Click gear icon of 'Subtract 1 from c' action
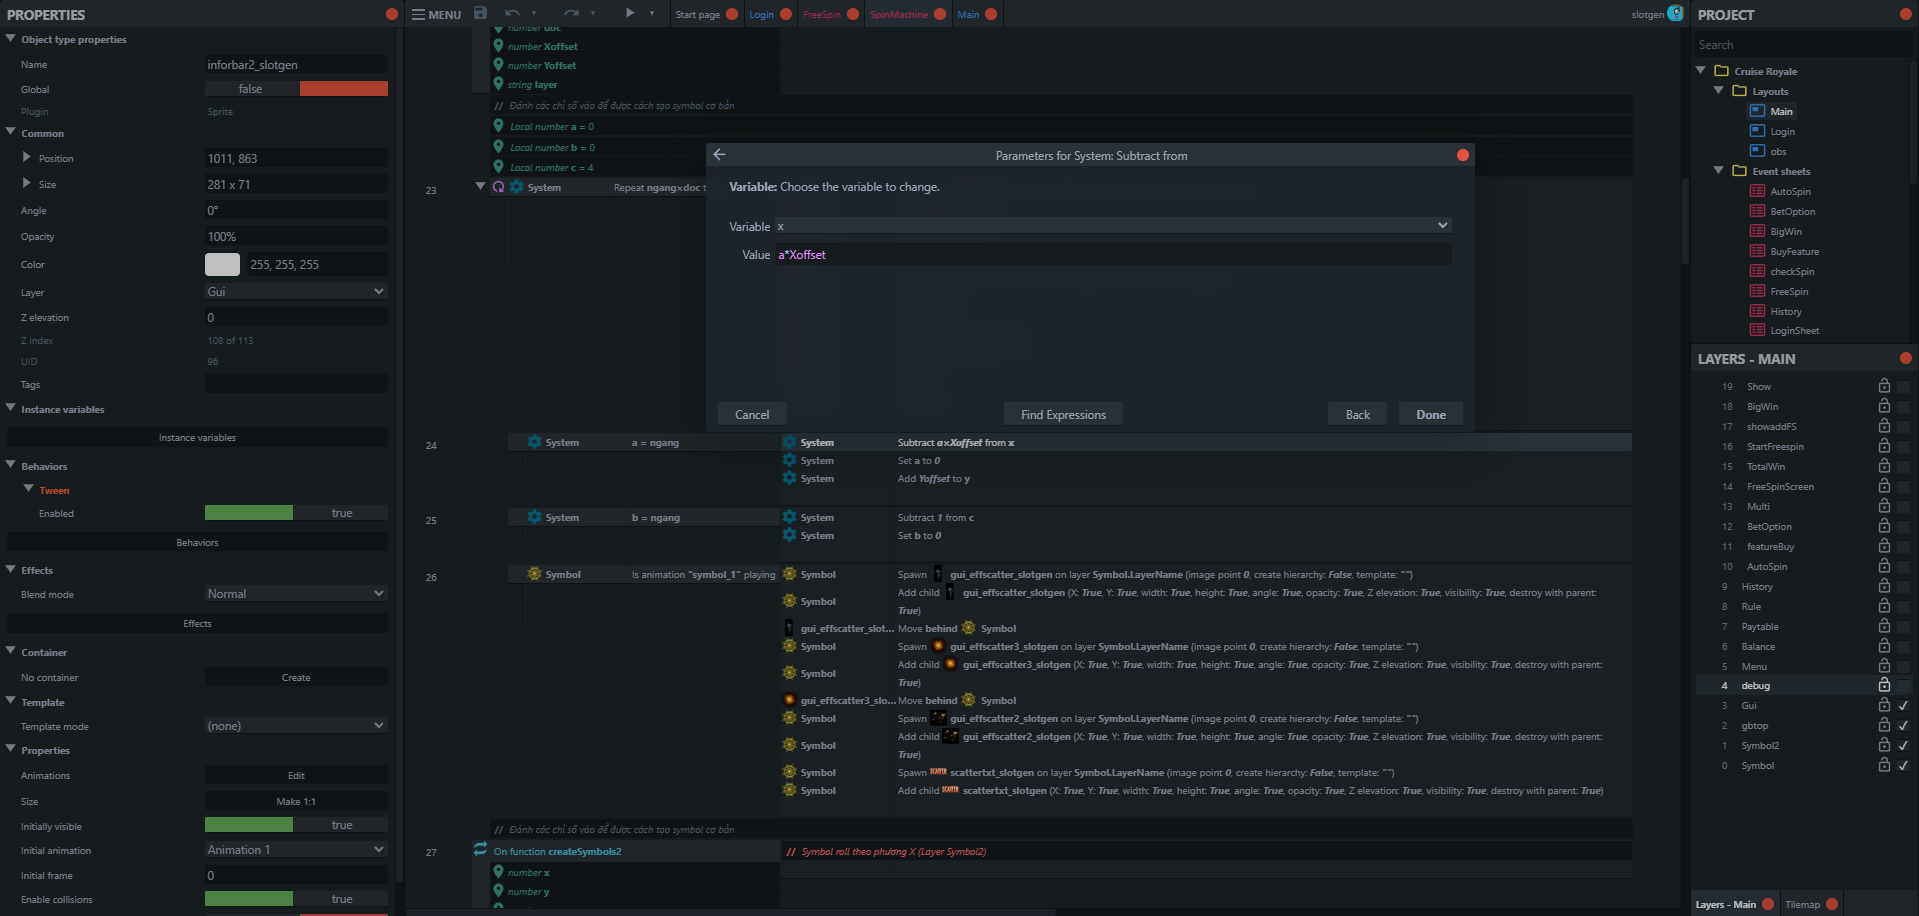Viewport: 1919px width, 916px height. (x=789, y=517)
